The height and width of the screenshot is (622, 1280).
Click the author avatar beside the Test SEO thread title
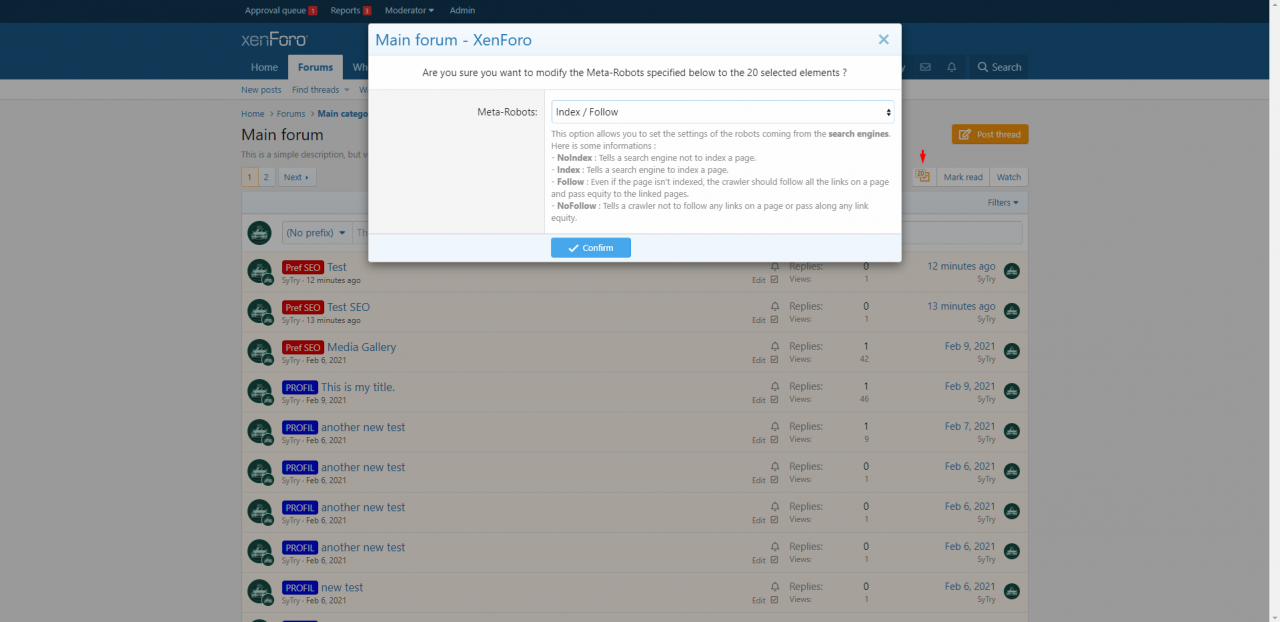(x=260, y=312)
